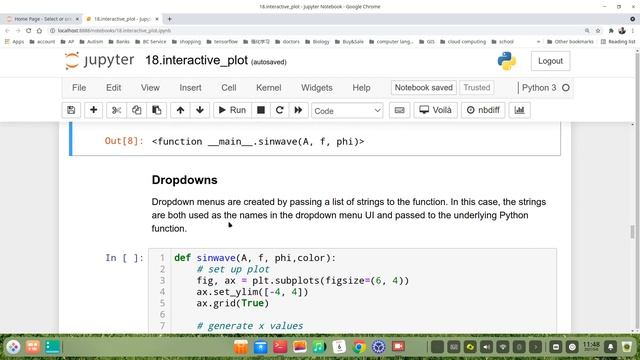The image size is (640, 360).
Task: Click the Jupyter logo
Action: click(99, 61)
